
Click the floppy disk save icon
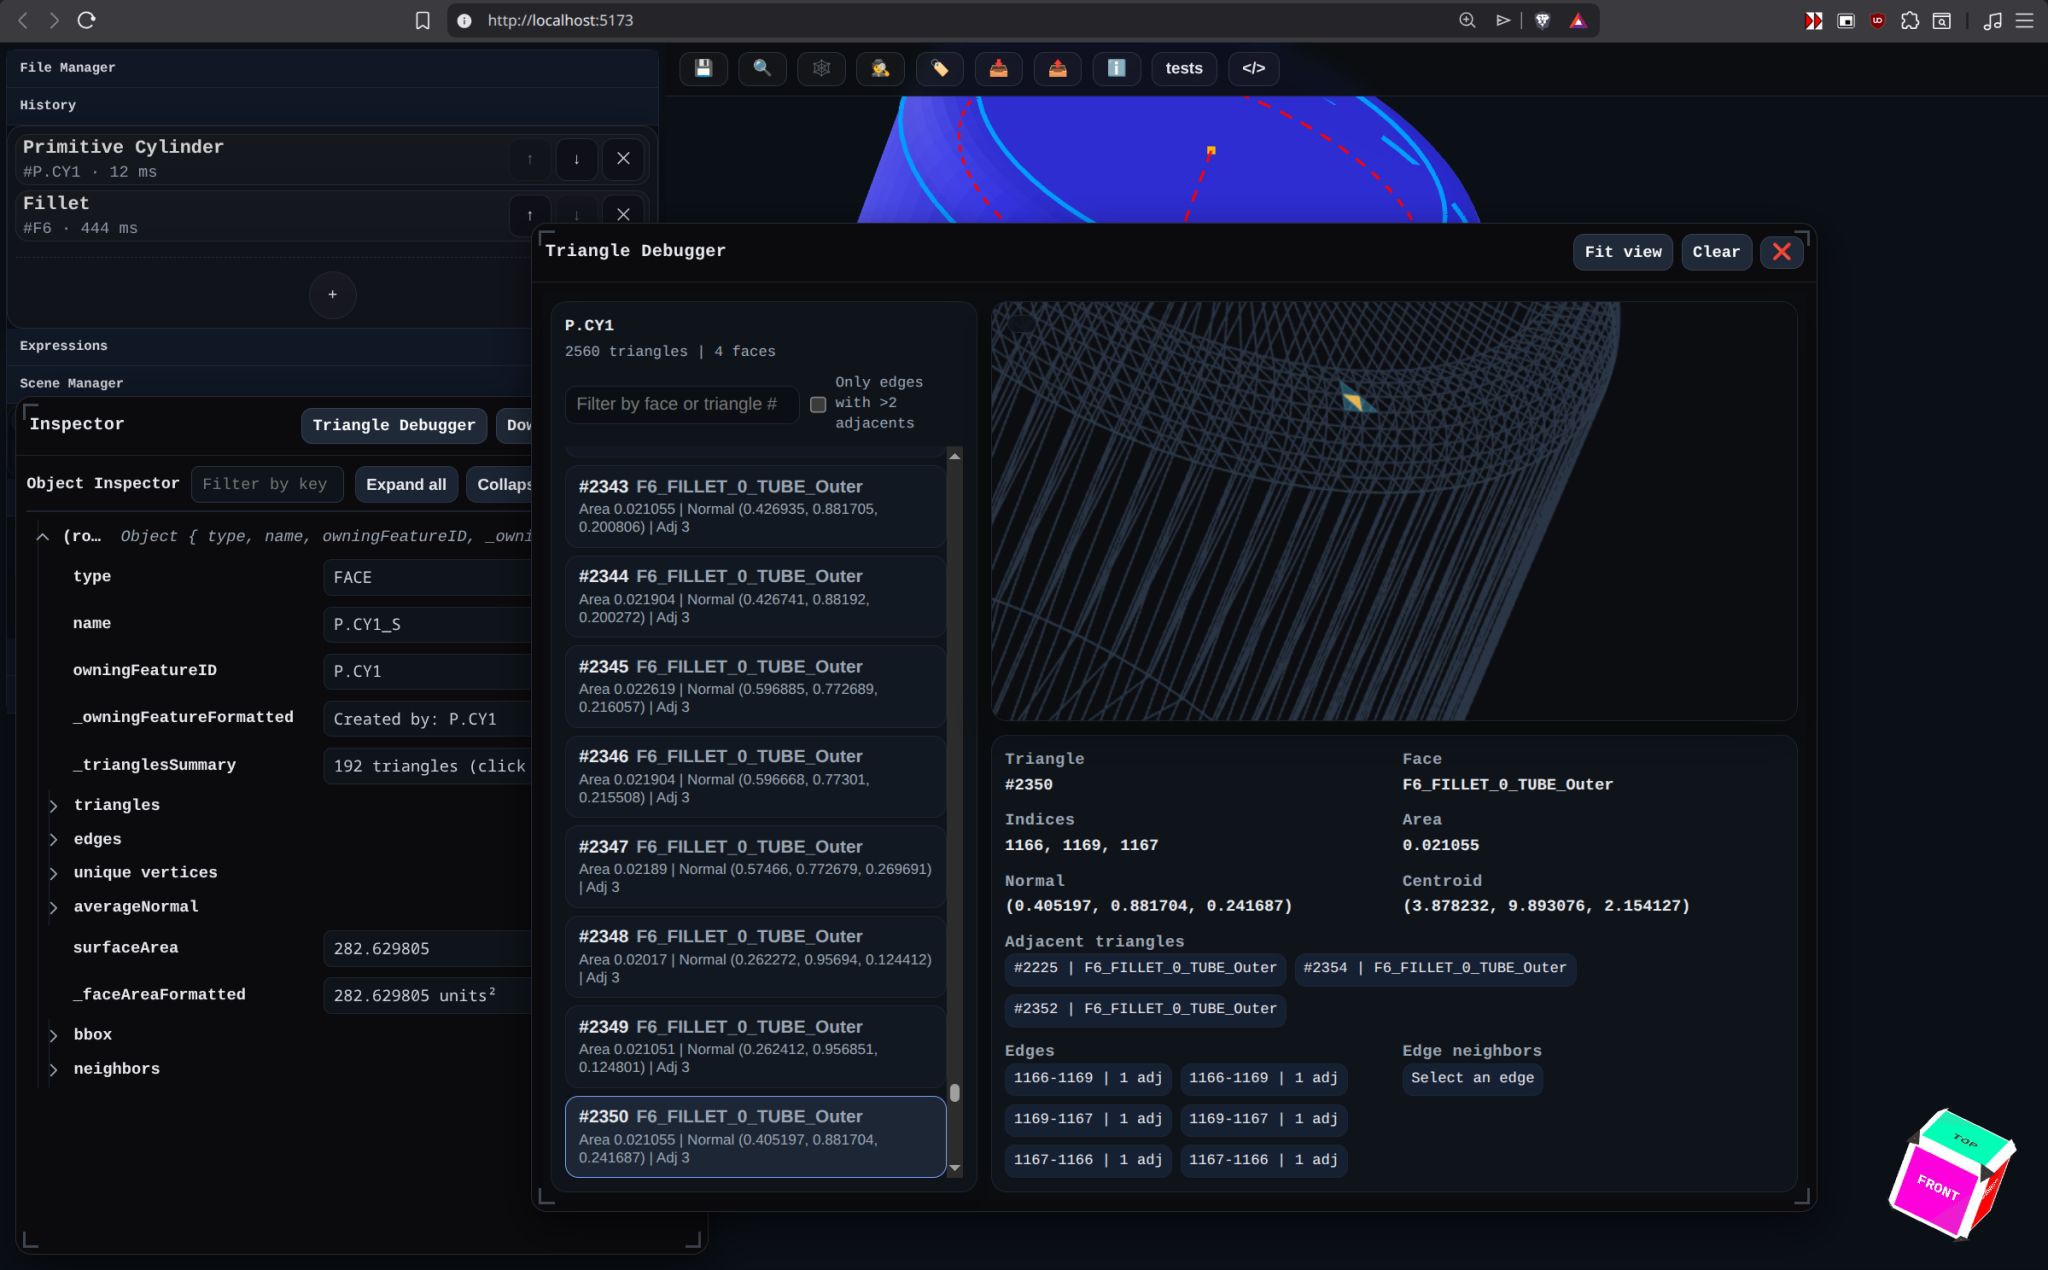coord(703,68)
